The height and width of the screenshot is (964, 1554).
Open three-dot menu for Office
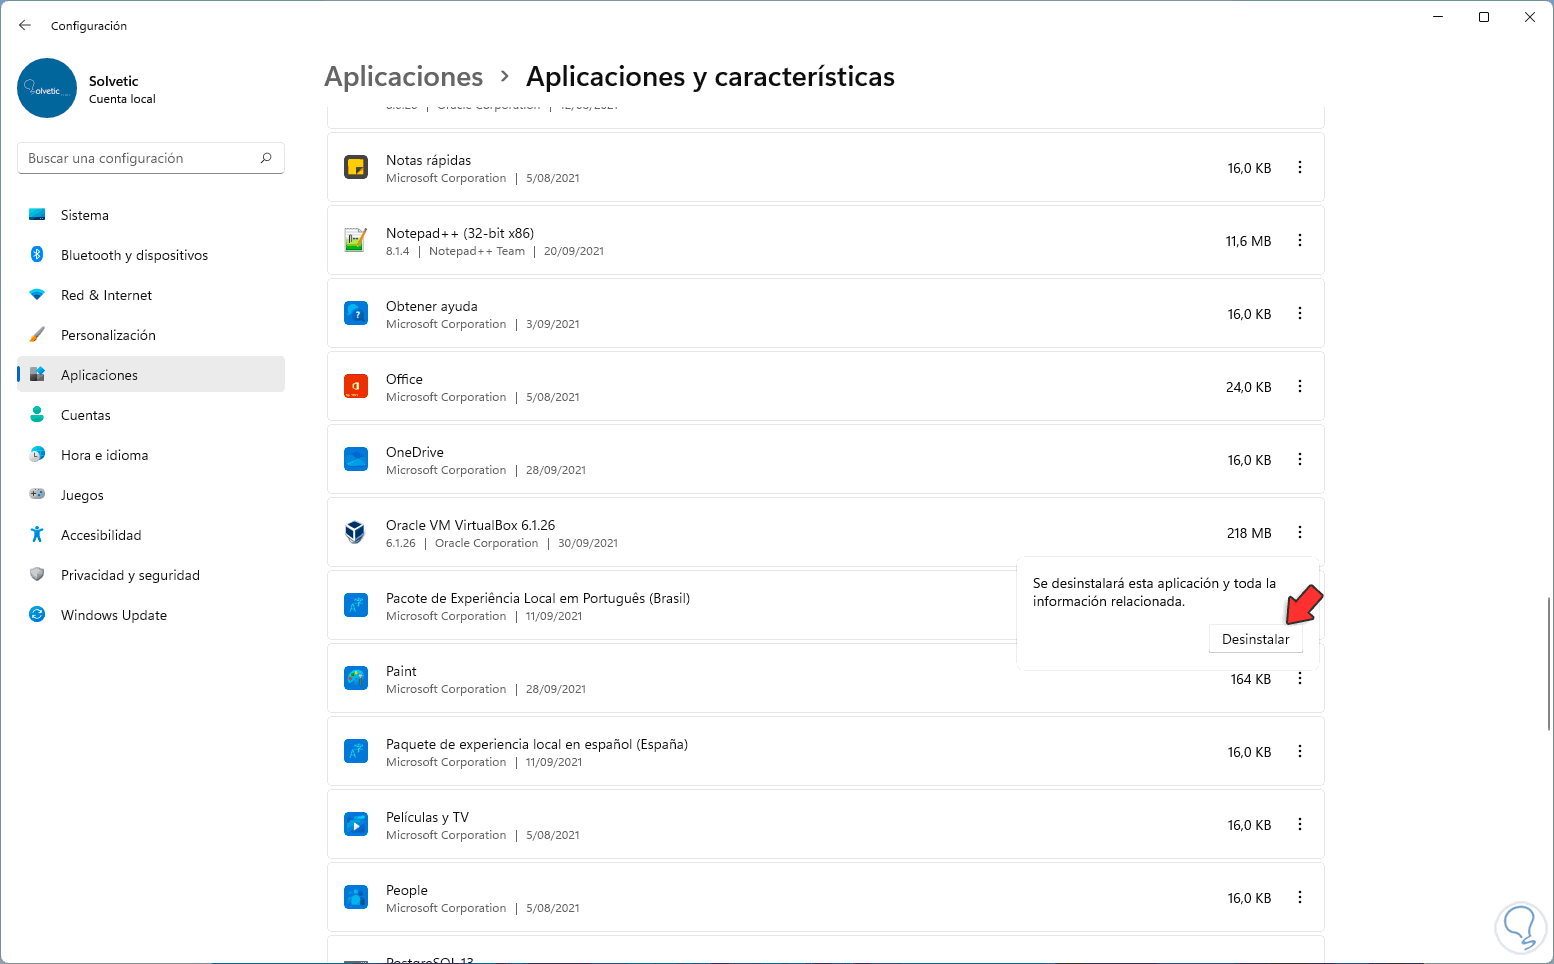[x=1300, y=387]
